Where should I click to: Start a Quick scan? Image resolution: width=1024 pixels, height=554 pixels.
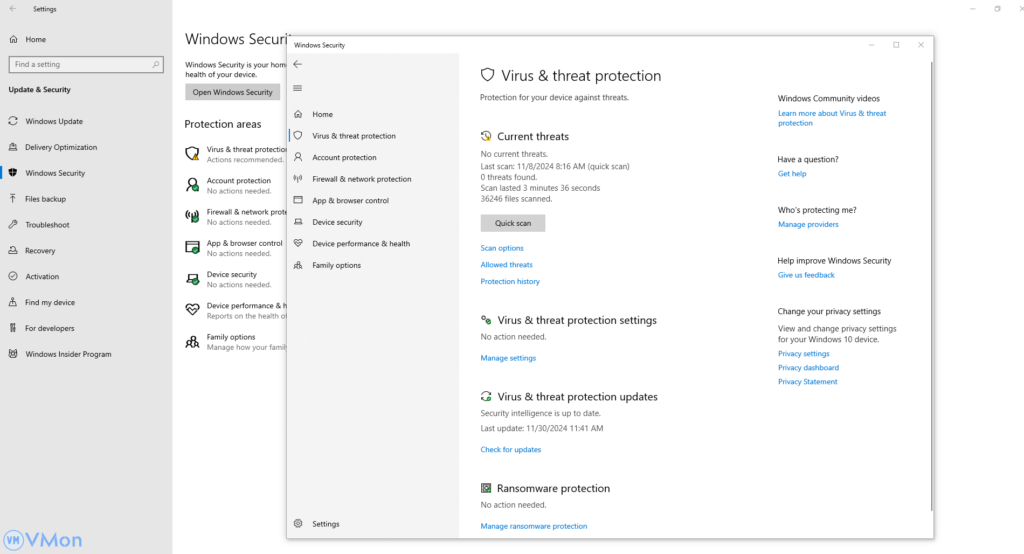pyautogui.click(x=513, y=223)
